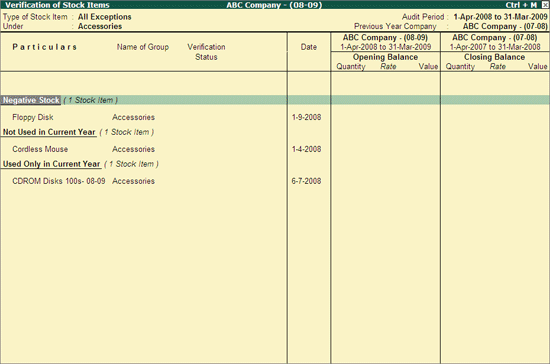Click the Particulars column header

coord(45,47)
